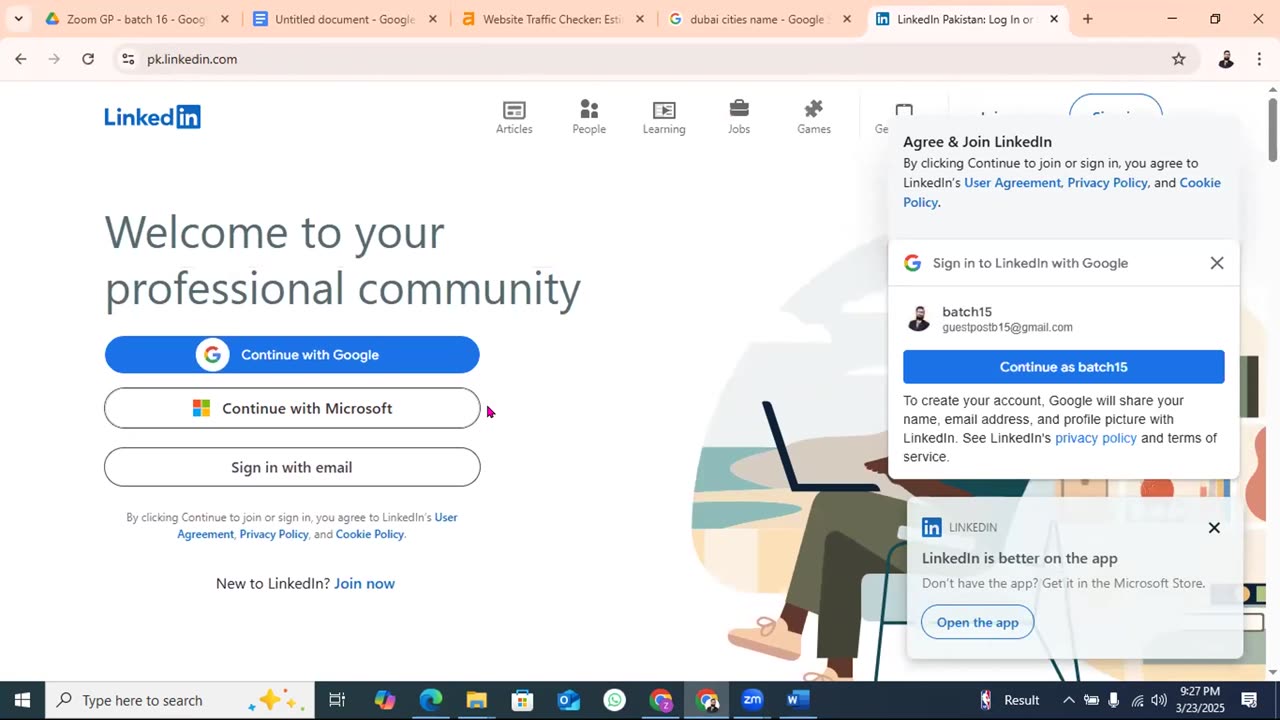
Task: Open User Agreement link below sign-in buttons
Action: pyautogui.click(x=317, y=525)
